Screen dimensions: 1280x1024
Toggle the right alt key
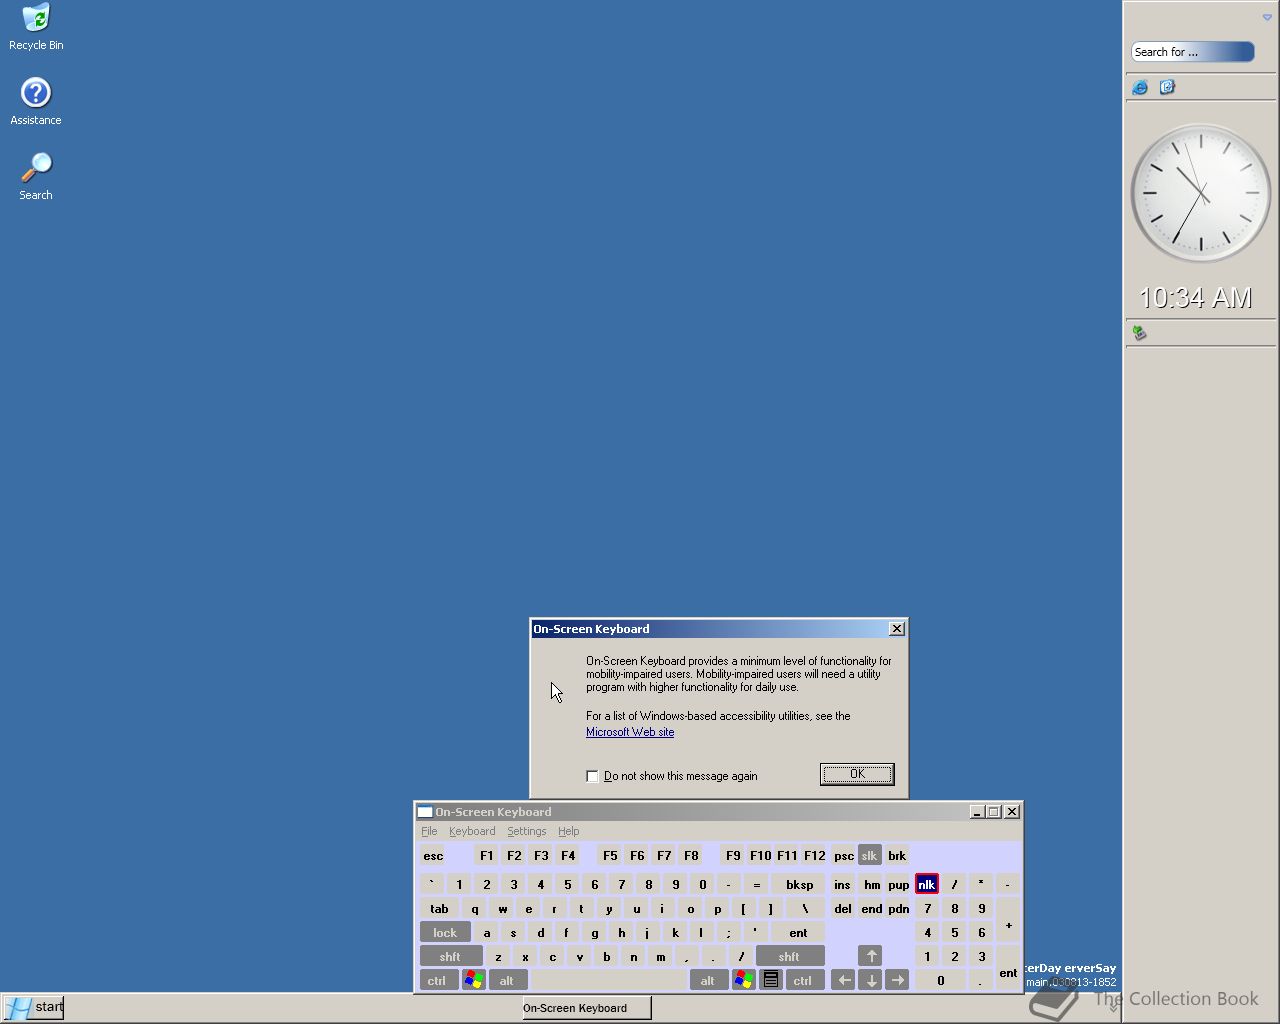pyautogui.click(x=708, y=980)
